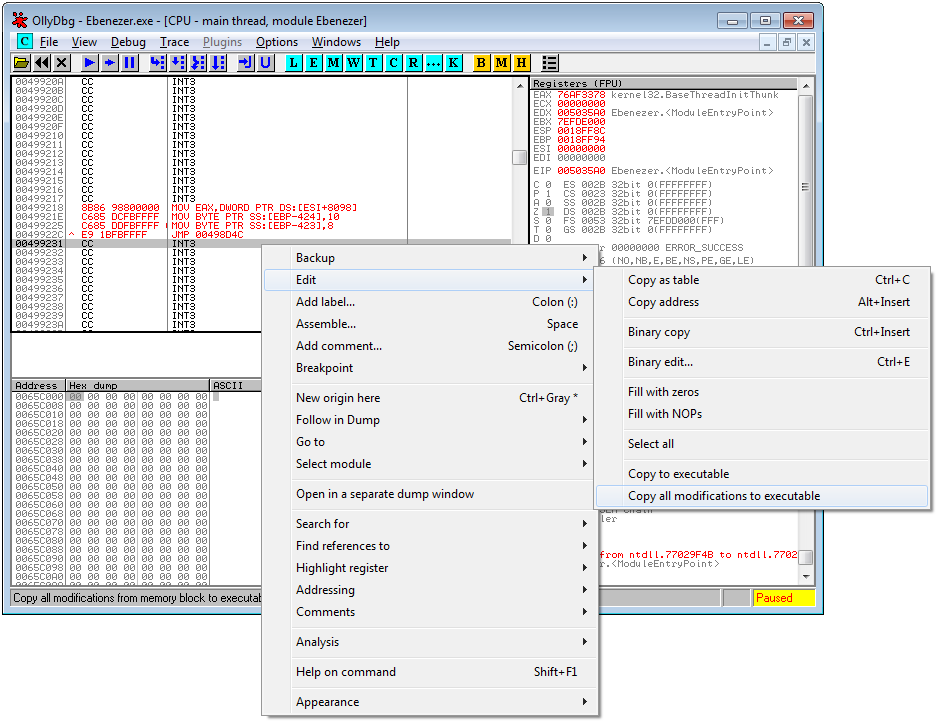Open Memory breakpoints with the yellow M icon
The image size is (940, 721).
(x=502, y=62)
